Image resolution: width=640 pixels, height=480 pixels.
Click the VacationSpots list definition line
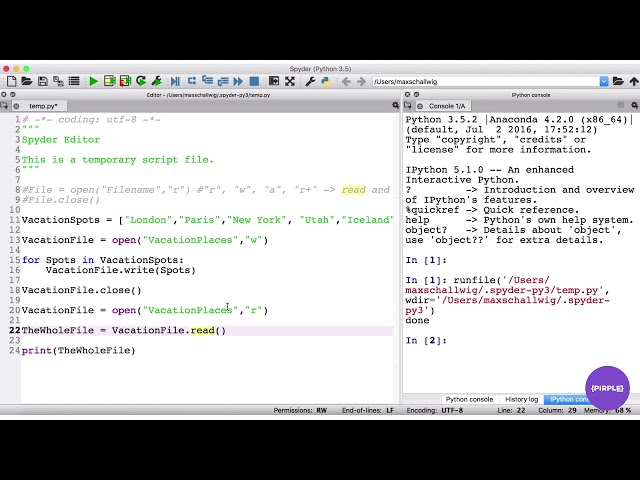(x=207, y=220)
